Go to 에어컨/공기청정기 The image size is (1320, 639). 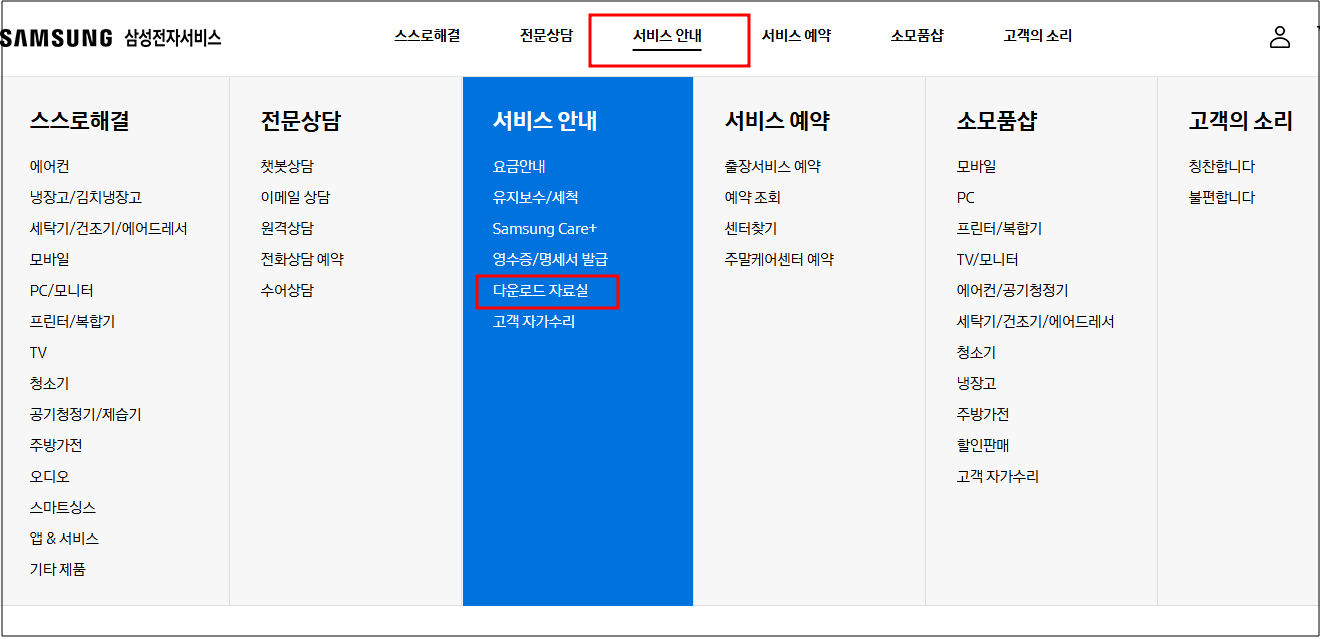click(1013, 291)
